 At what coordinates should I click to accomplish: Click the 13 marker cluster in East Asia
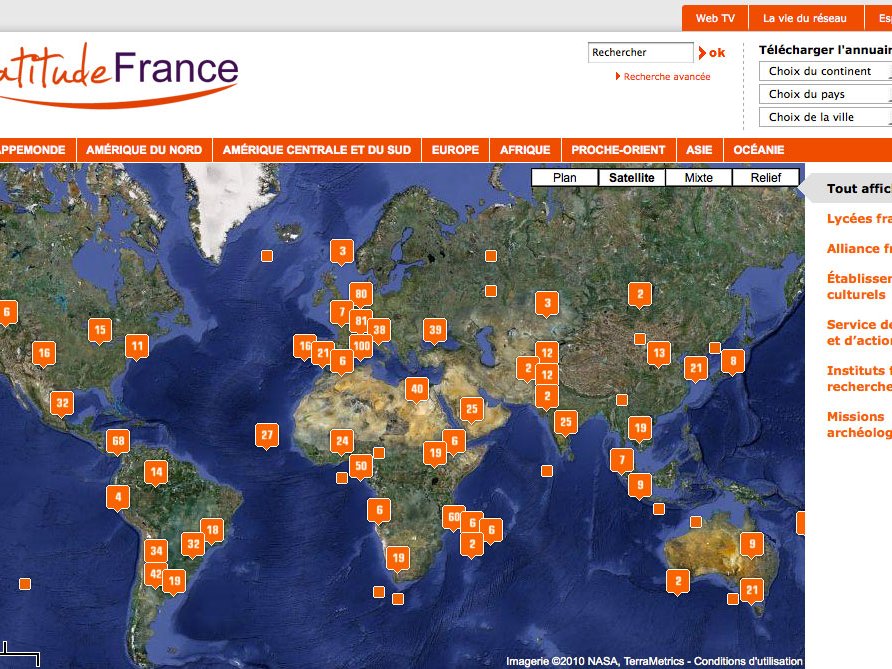tap(658, 352)
